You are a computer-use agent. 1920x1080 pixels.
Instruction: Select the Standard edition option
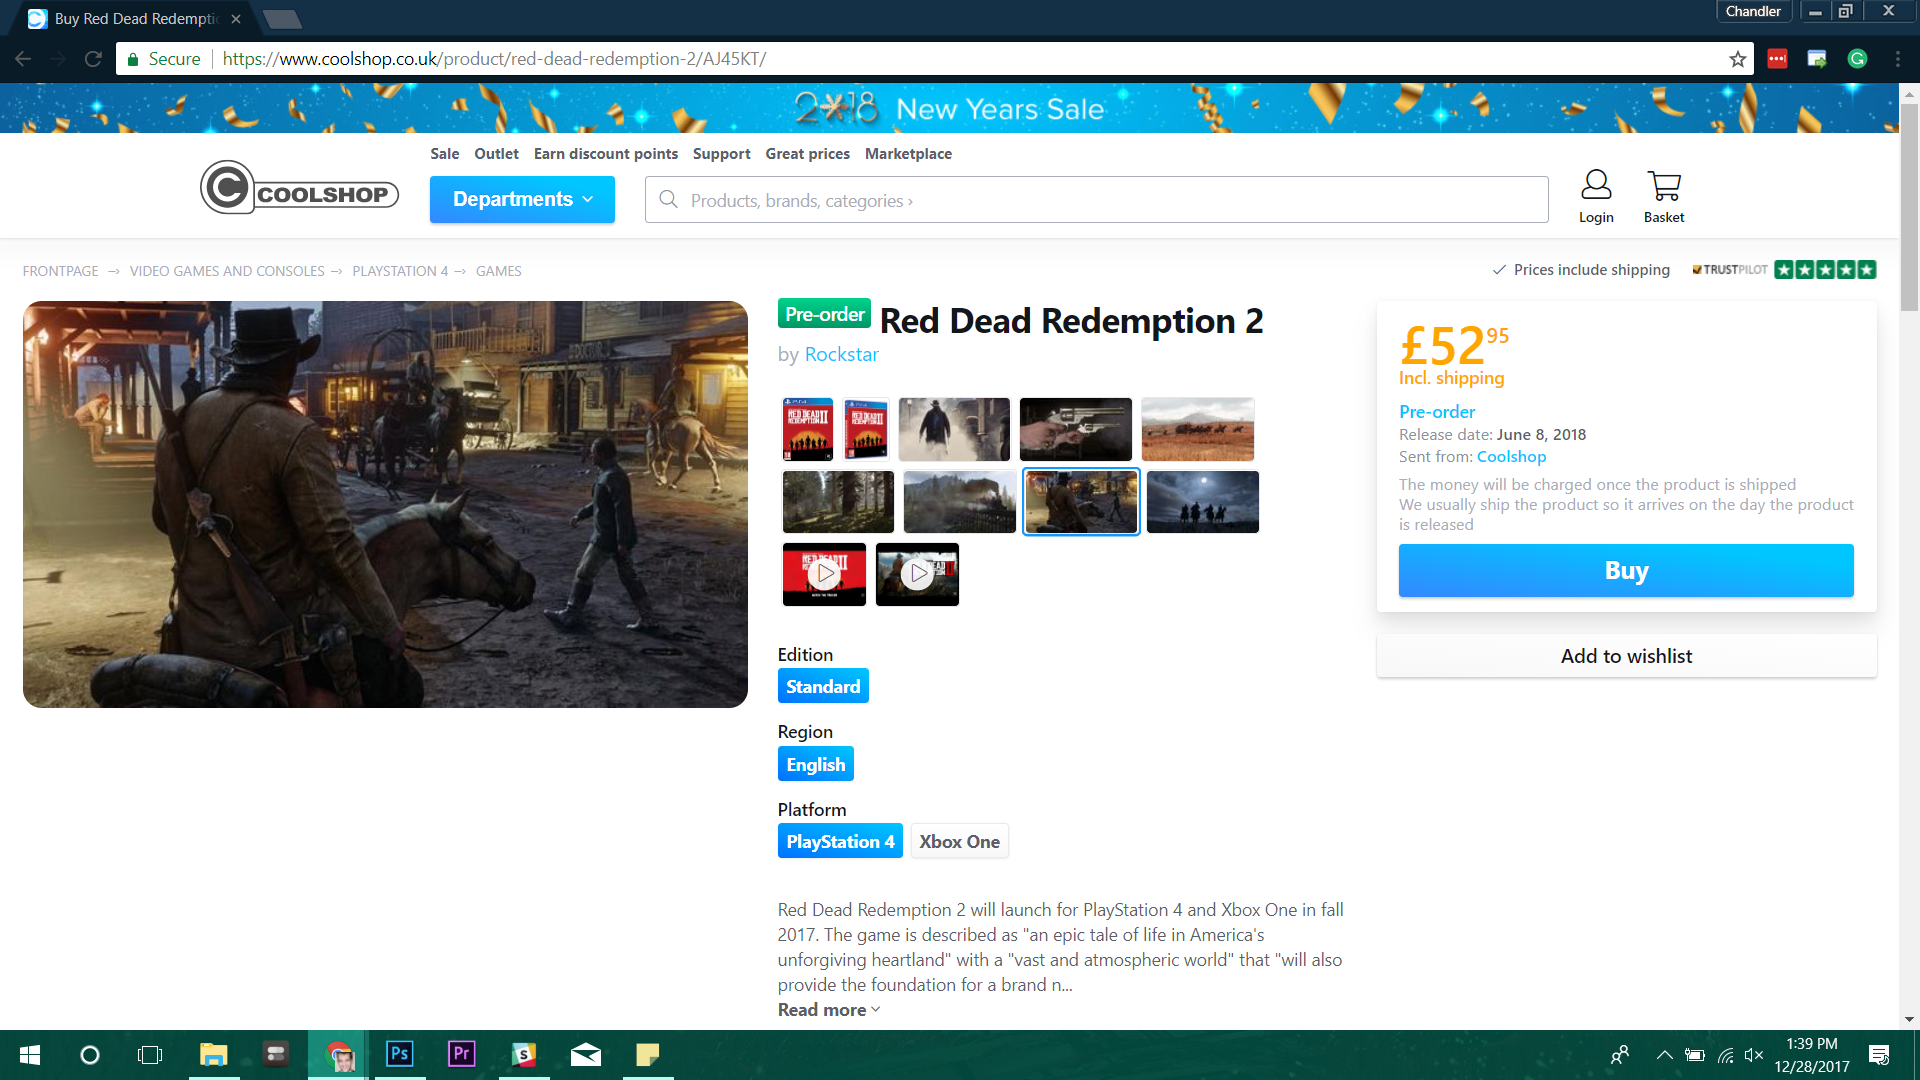tap(822, 687)
